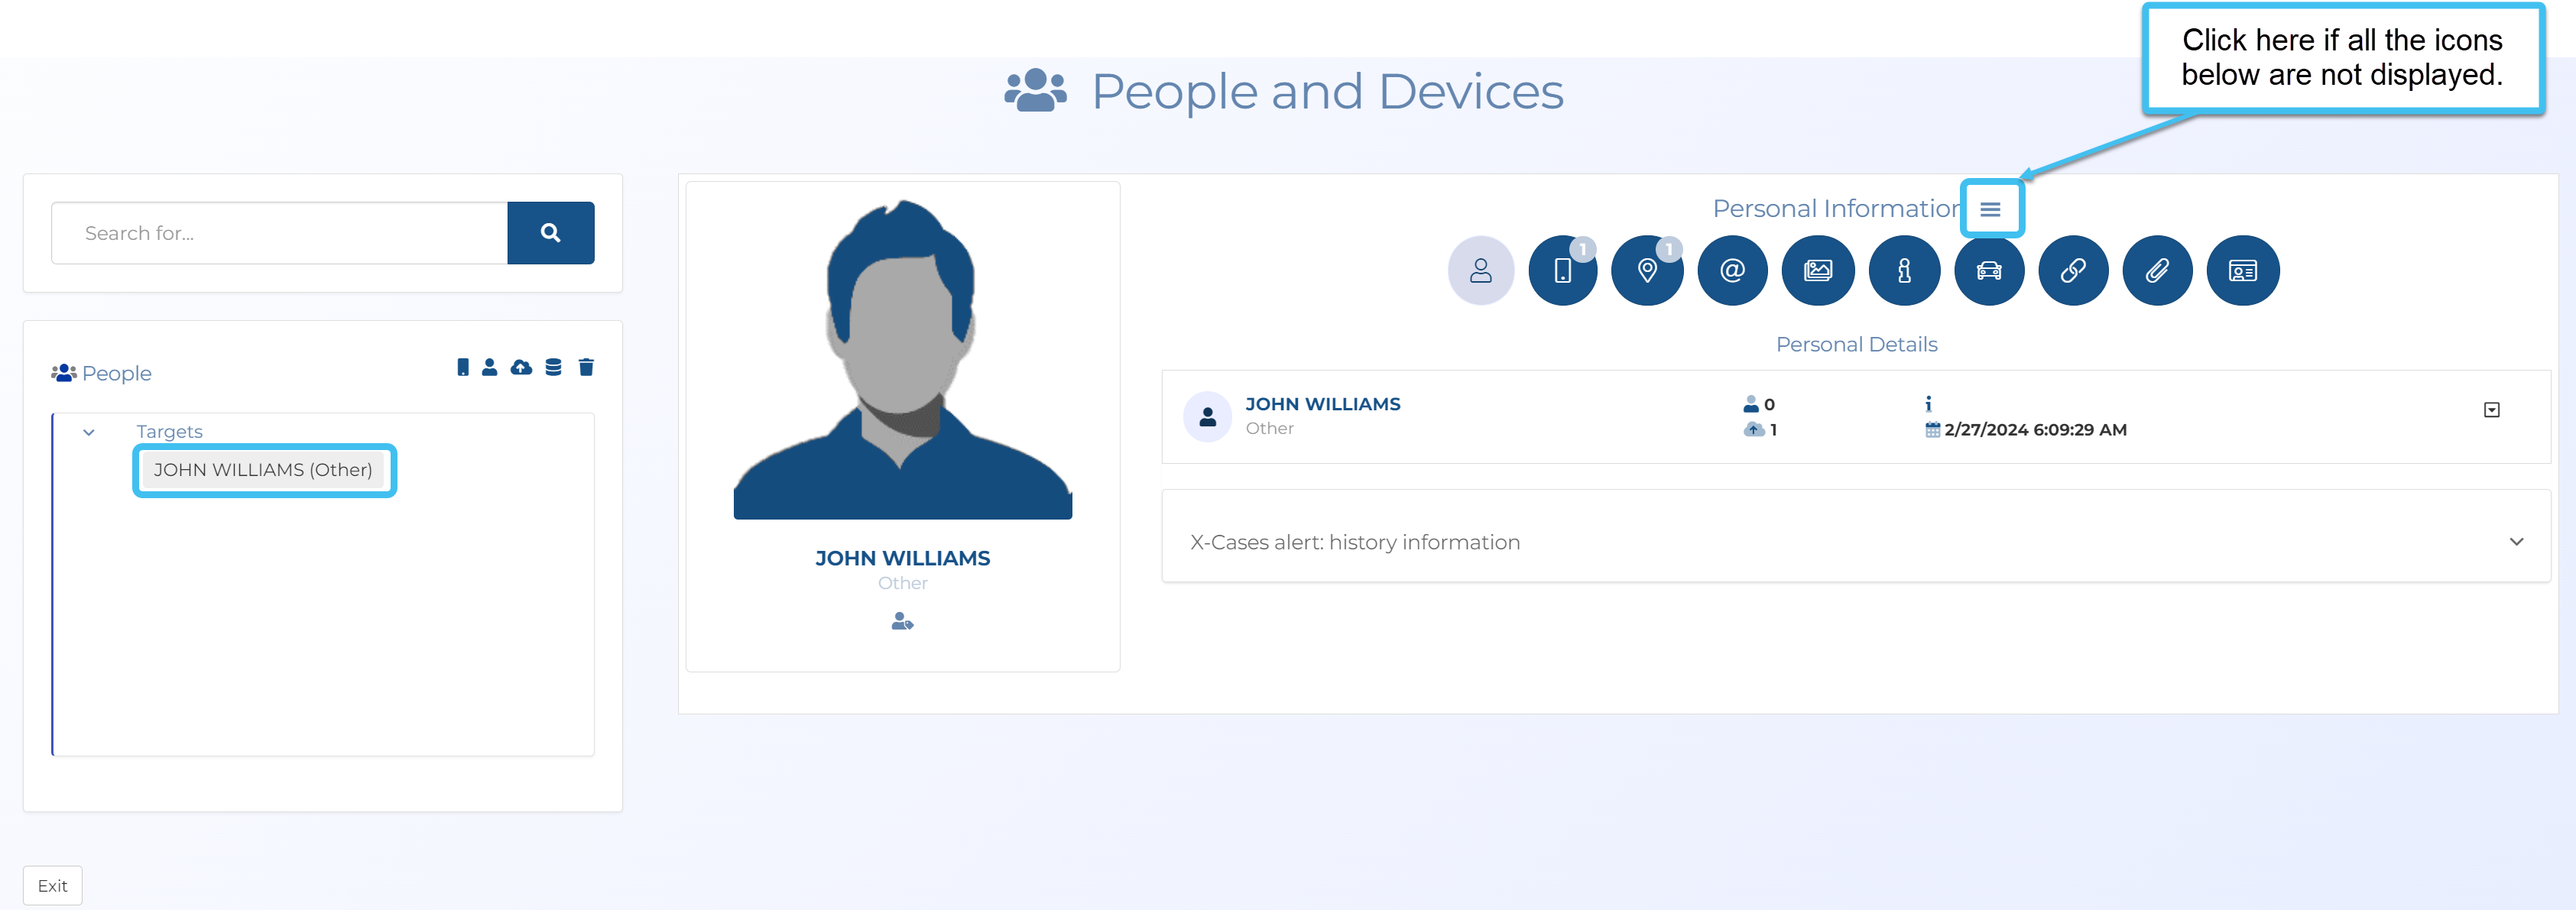The width and height of the screenshot is (2576, 910).
Task: Expand X-Cases alert history information
Action: pos(2516,542)
